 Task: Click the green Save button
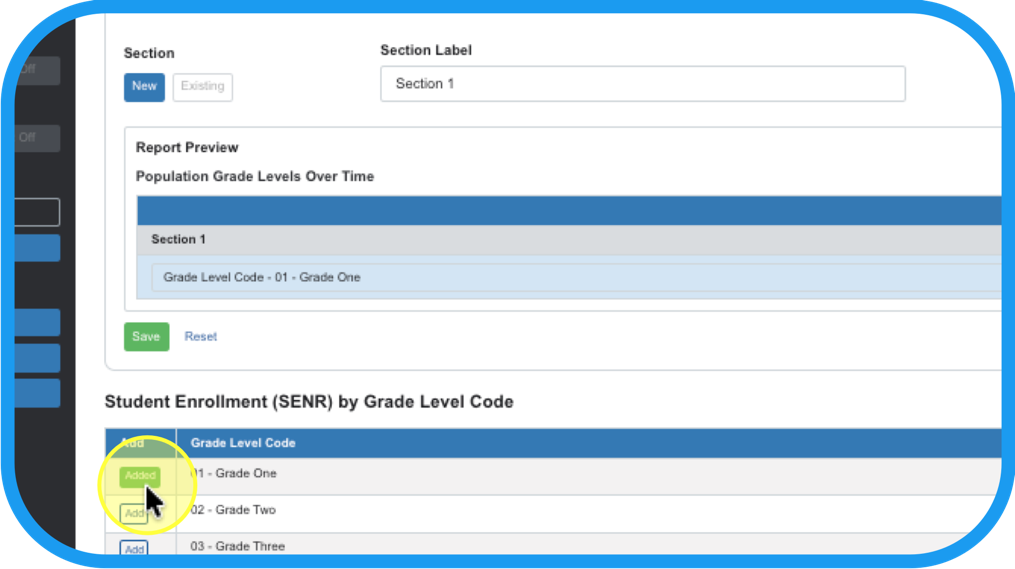click(146, 337)
